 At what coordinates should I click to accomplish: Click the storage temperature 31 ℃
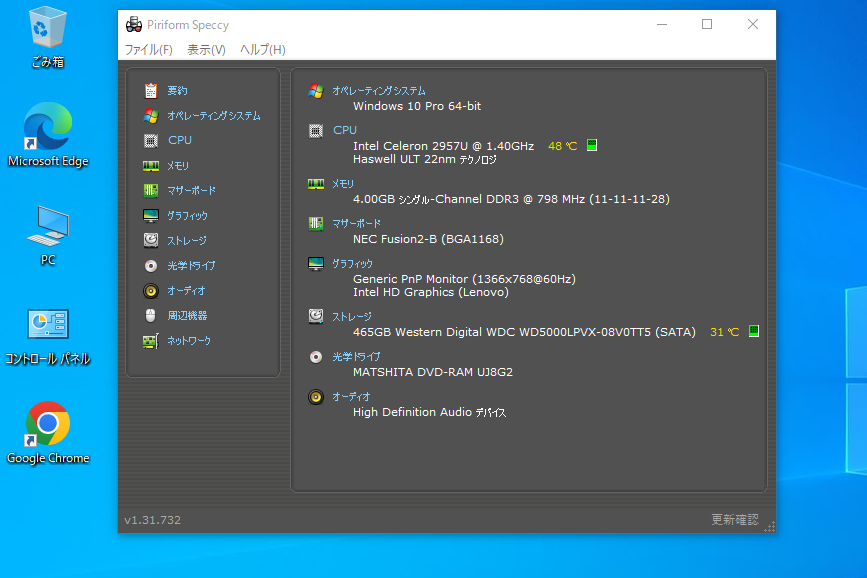point(724,332)
